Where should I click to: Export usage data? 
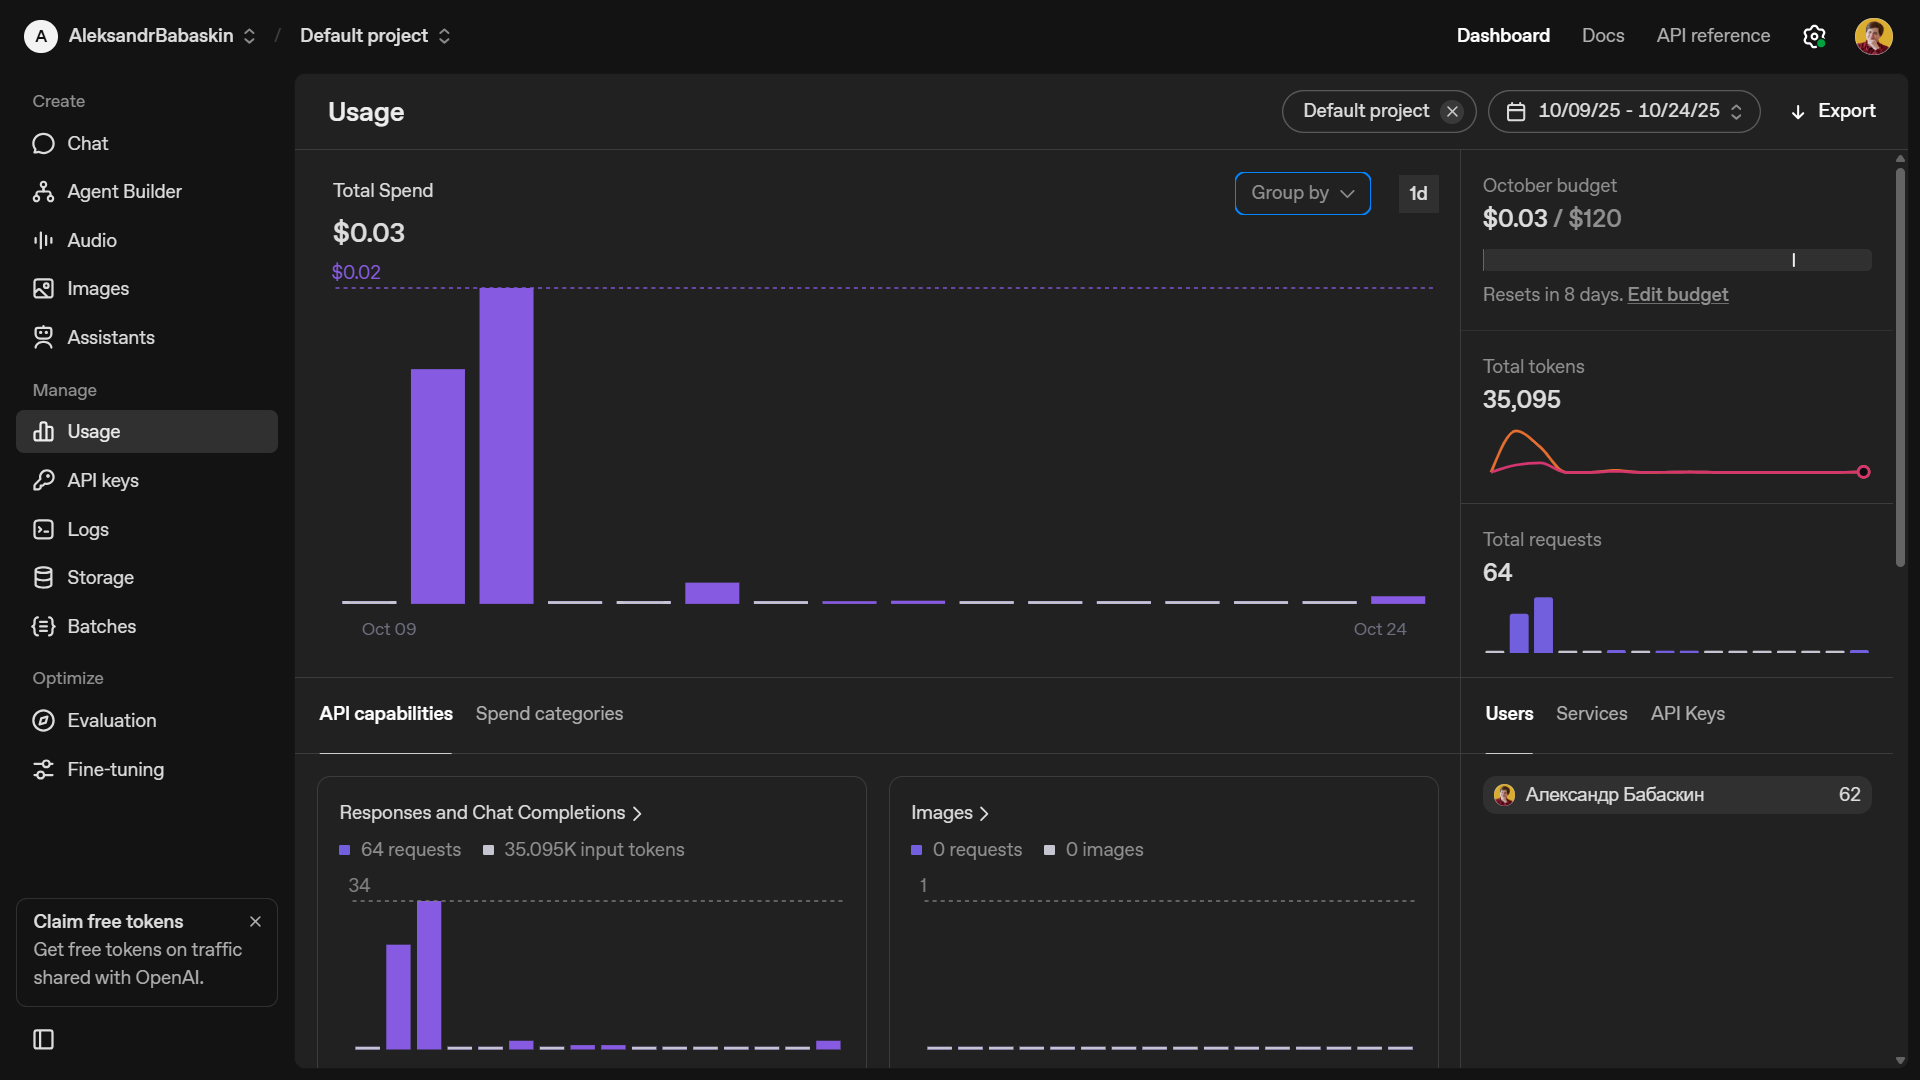(1832, 111)
